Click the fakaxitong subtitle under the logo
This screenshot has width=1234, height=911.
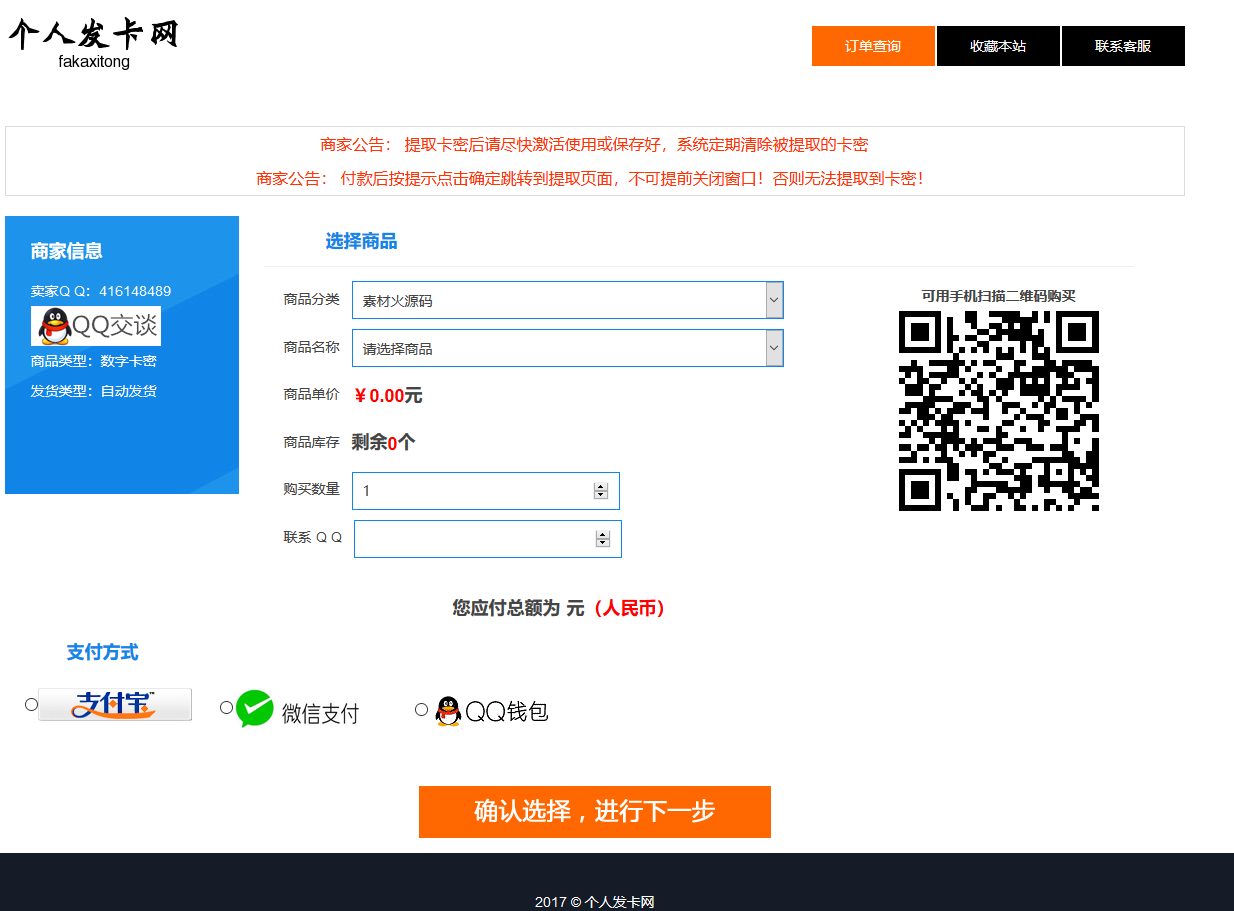94,62
